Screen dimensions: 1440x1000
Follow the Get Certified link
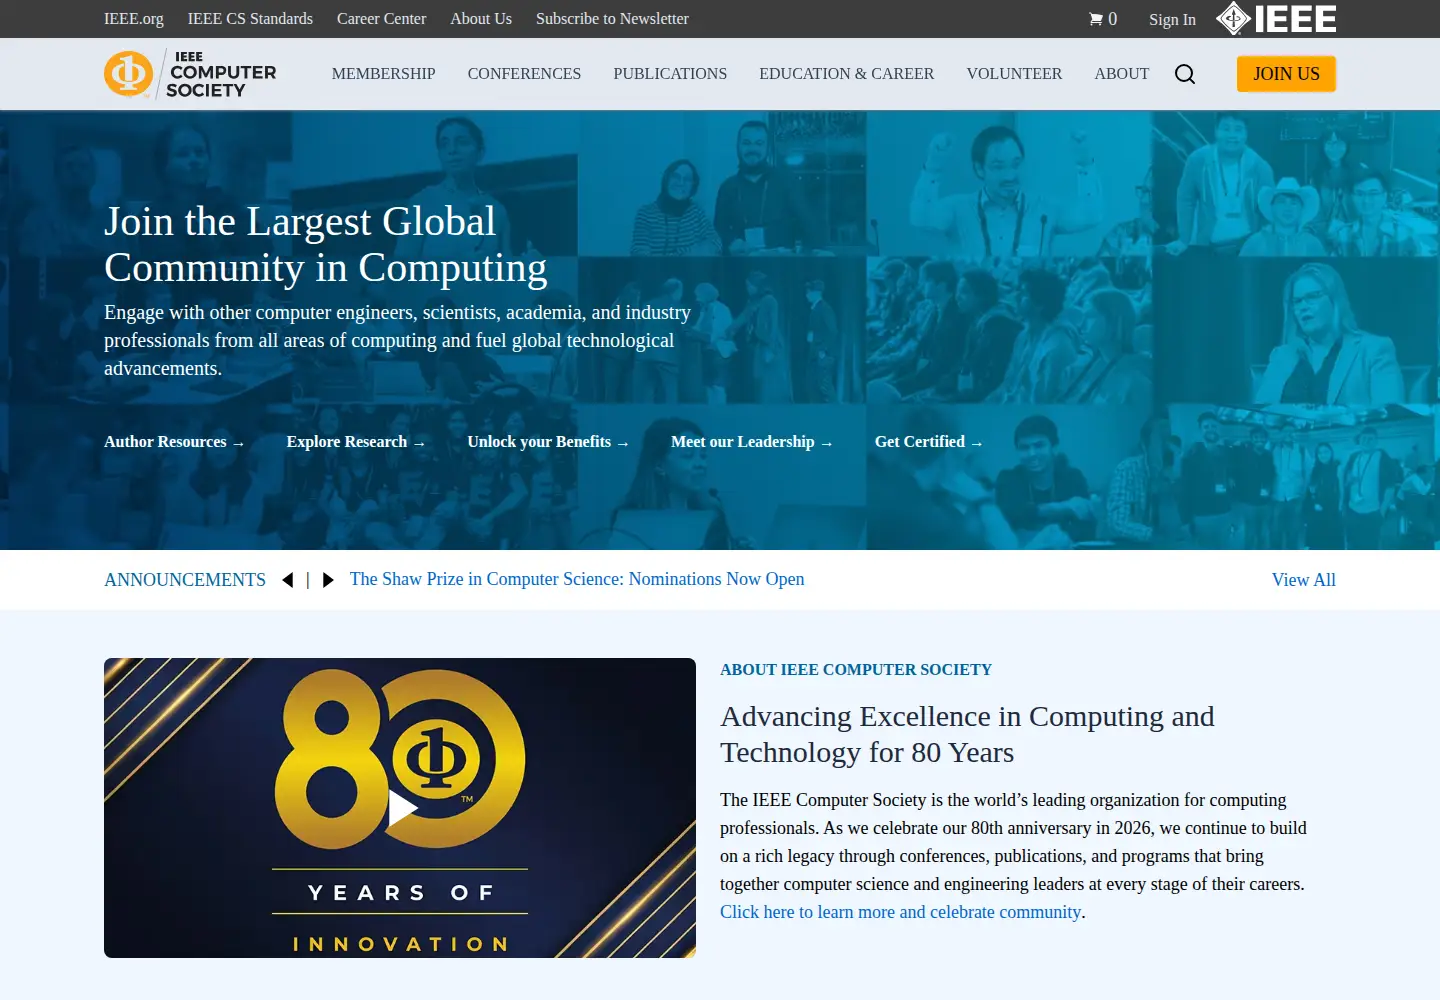pyautogui.click(x=929, y=442)
